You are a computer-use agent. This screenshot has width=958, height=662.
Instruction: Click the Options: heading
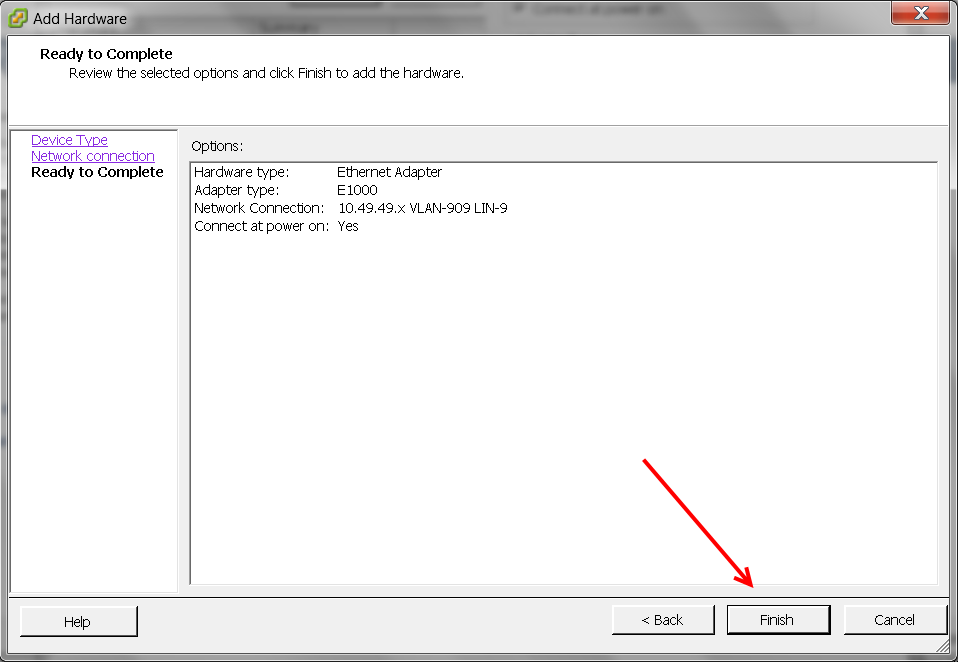pyautogui.click(x=217, y=147)
